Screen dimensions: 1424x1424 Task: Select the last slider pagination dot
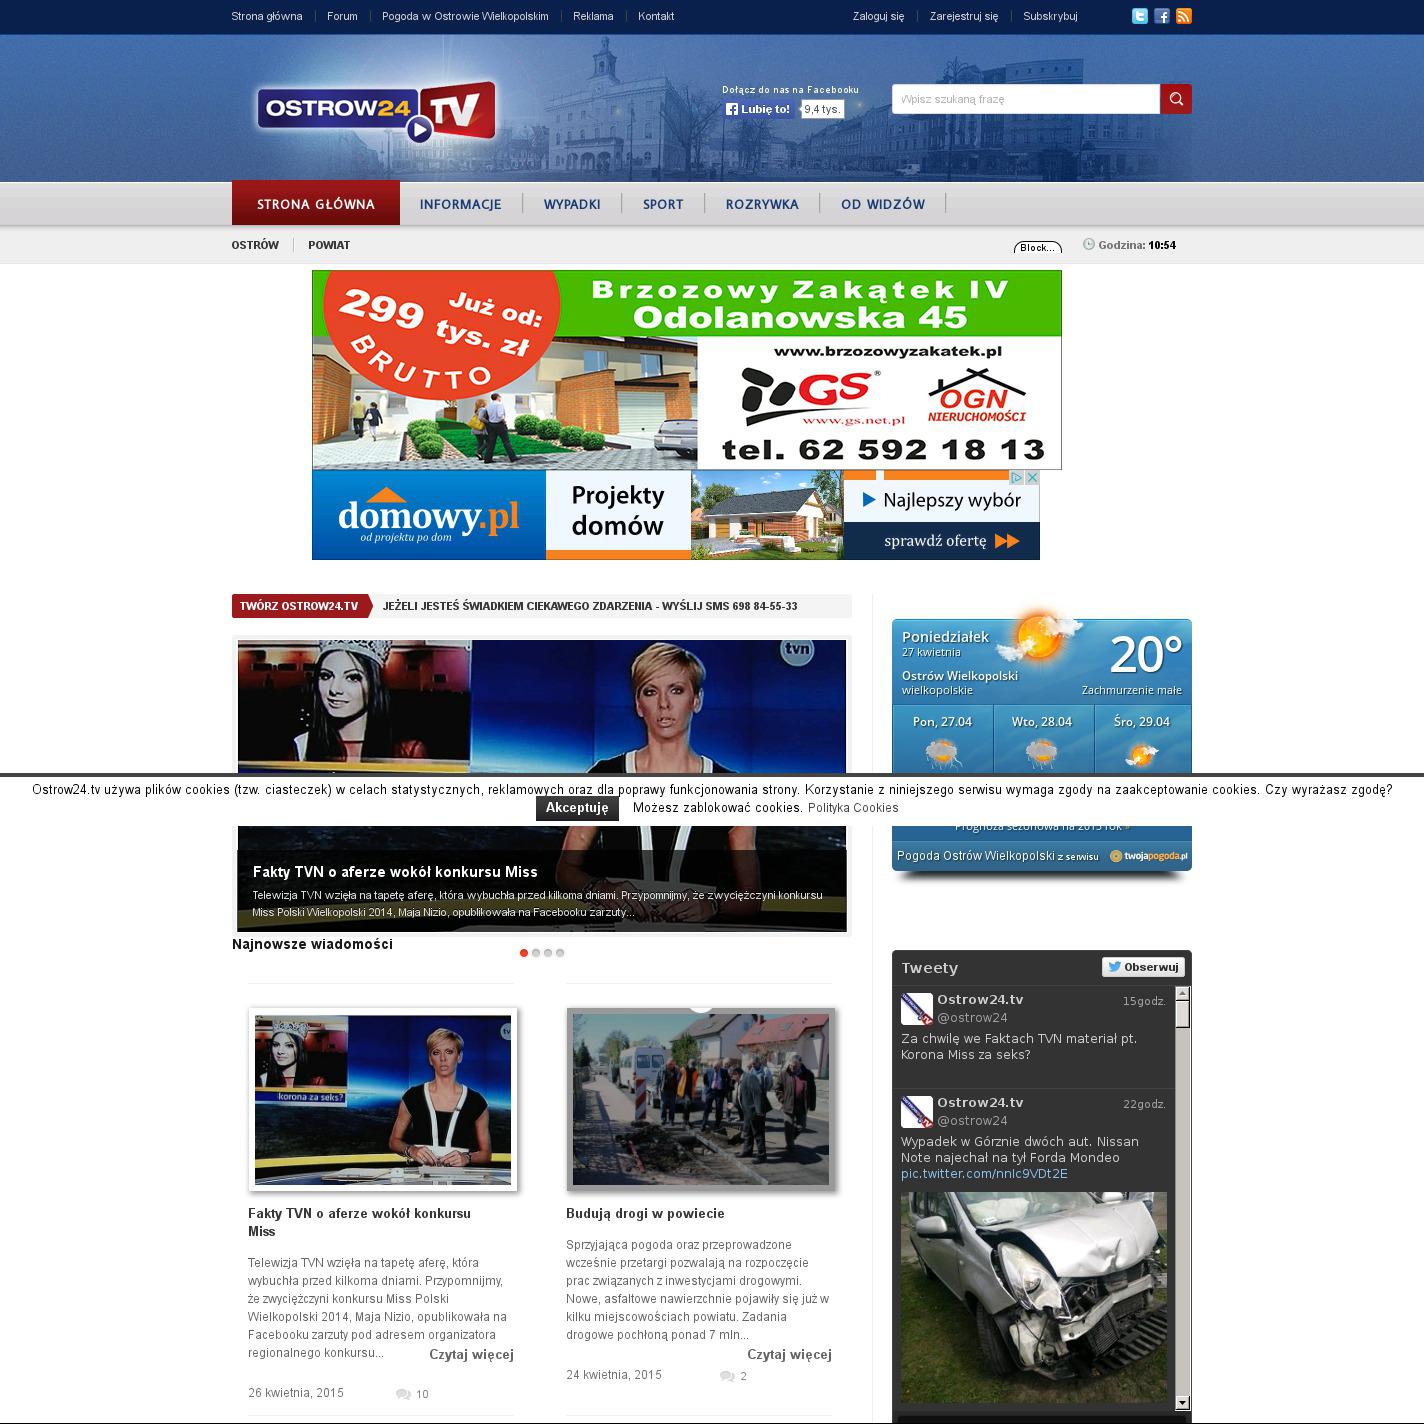point(560,953)
